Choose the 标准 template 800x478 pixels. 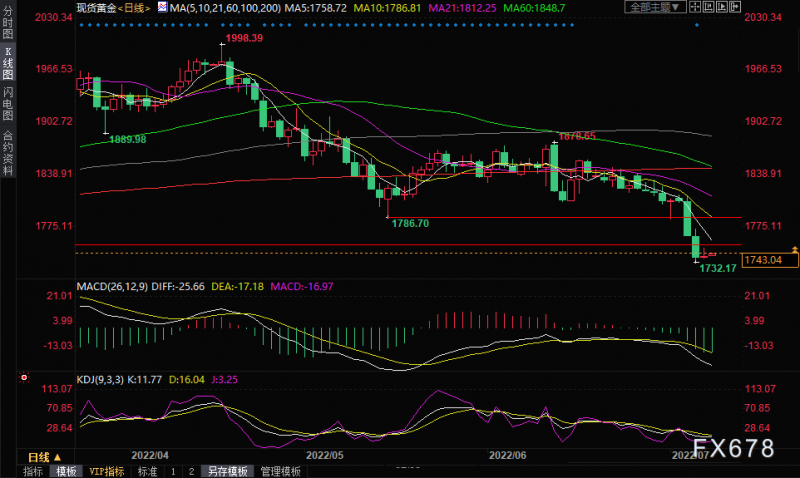click(148, 470)
